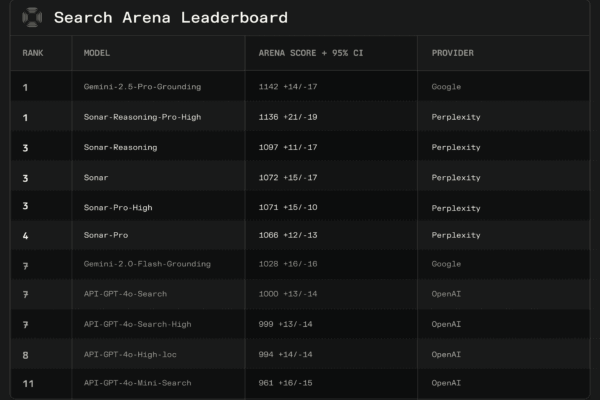Open the Gemini-2.5-Pro-Grounding model entry
600x400 pixels.
pos(142,87)
